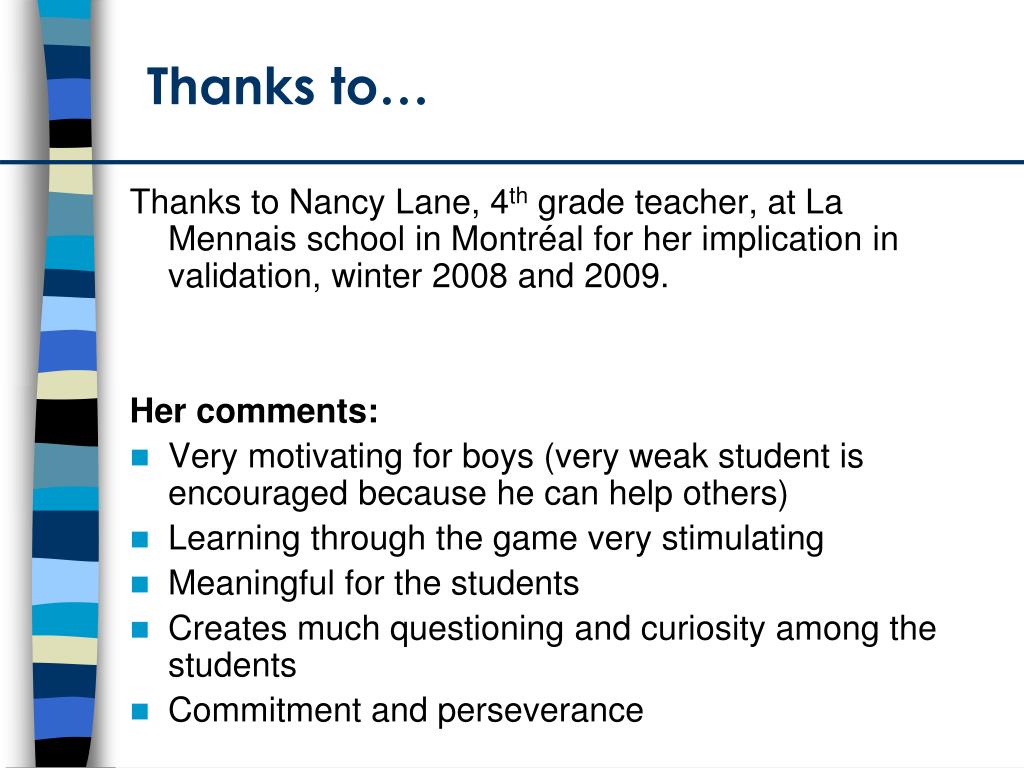Select the bullet before 'Very motivating for boys'
This screenshot has height=768, width=1024.
pyautogui.click(x=140, y=457)
